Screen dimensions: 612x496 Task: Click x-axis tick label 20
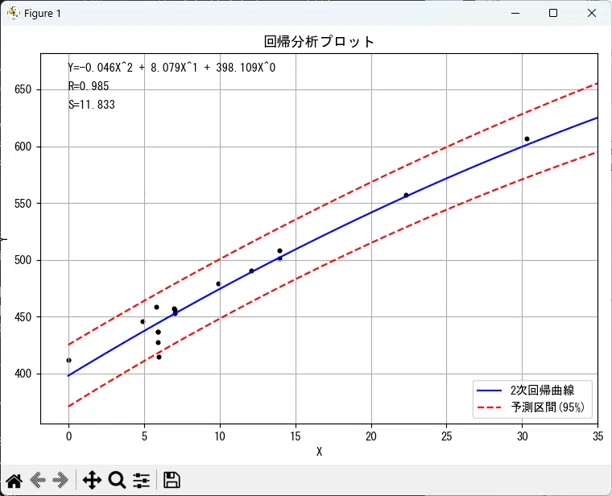(x=371, y=436)
